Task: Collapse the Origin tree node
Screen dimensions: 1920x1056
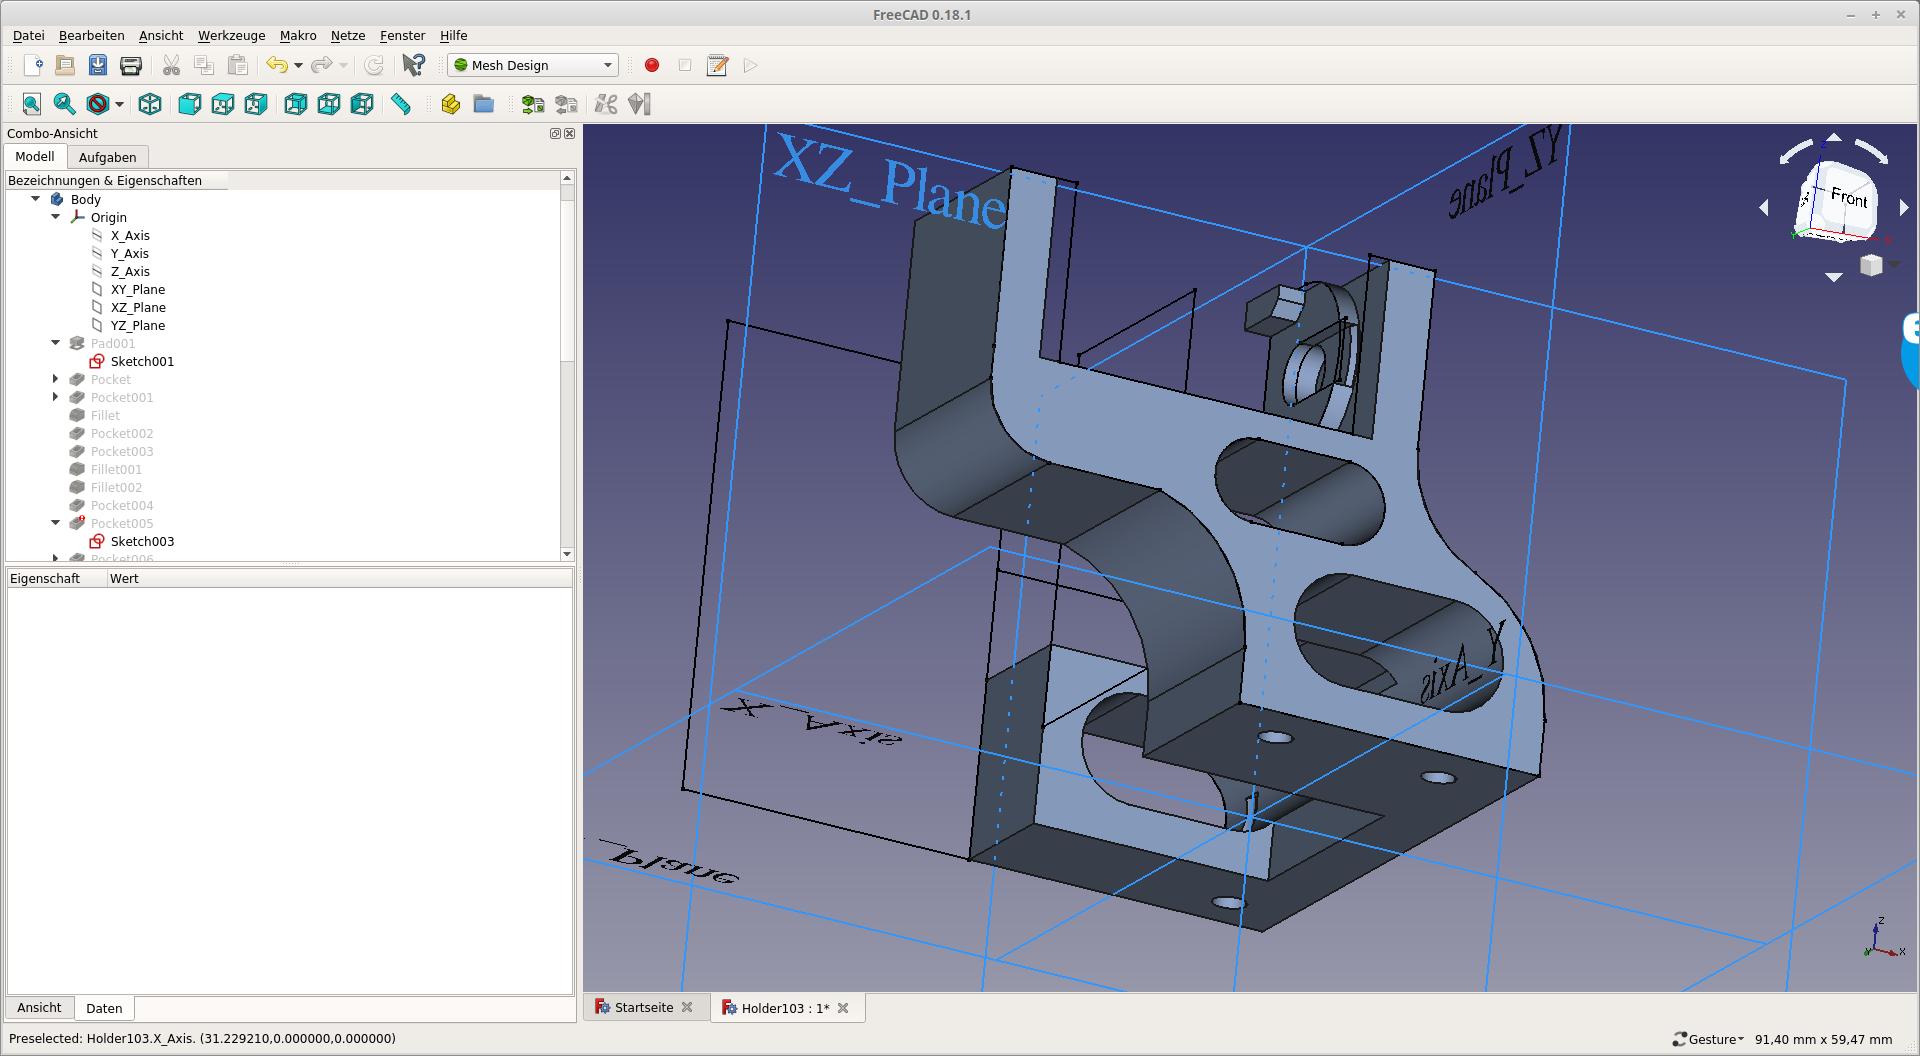Action: pyautogui.click(x=56, y=217)
